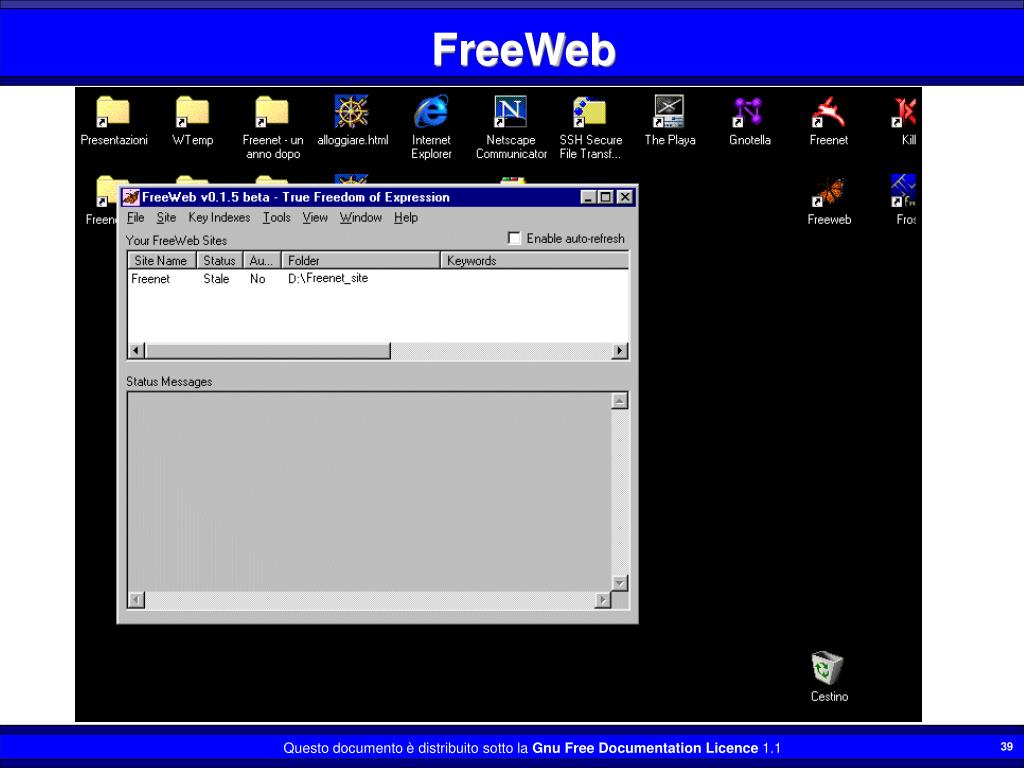Image resolution: width=1024 pixels, height=768 pixels.
Task: Open the Tools menu
Action: click(276, 217)
